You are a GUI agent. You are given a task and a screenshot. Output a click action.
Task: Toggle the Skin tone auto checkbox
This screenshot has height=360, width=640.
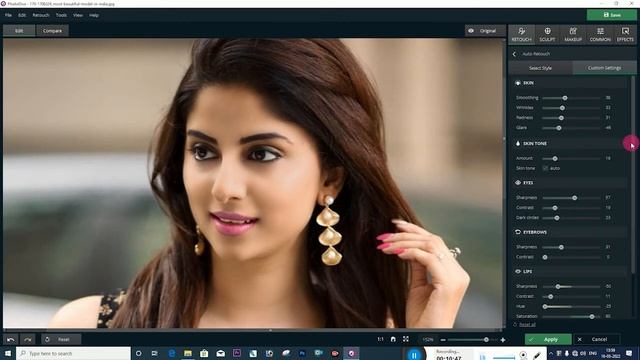(545, 168)
